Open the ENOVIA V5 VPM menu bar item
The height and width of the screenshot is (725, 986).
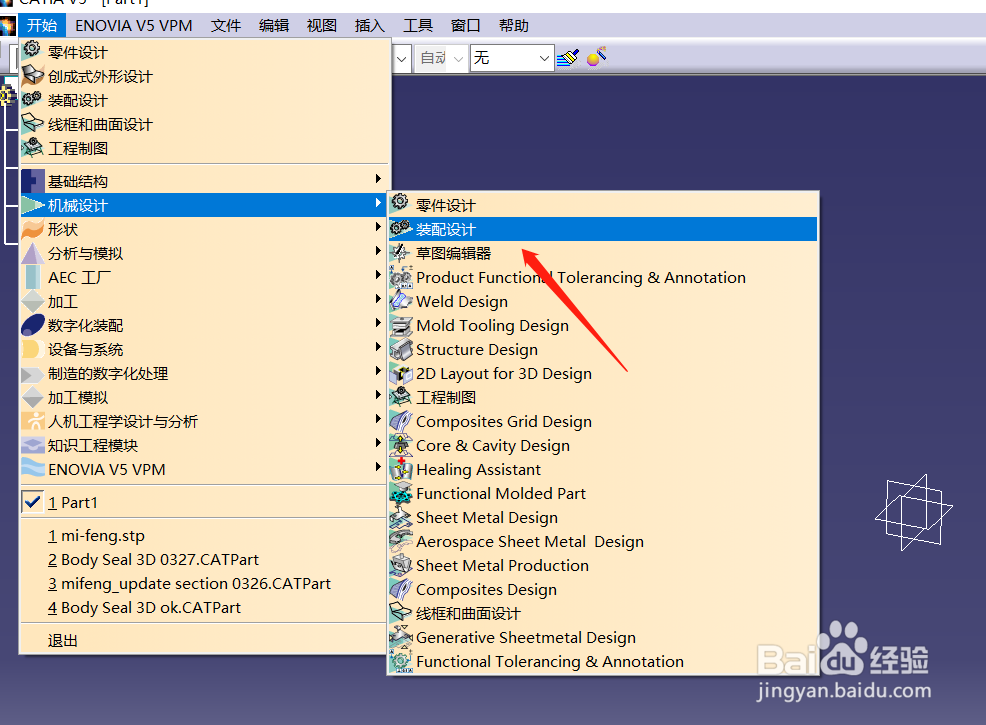coord(133,26)
